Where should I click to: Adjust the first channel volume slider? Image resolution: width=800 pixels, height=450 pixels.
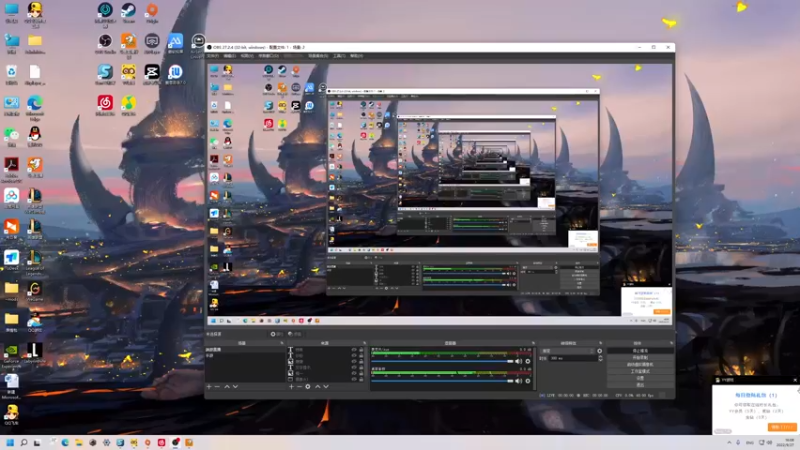pyautogui.click(x=442, y=361)
